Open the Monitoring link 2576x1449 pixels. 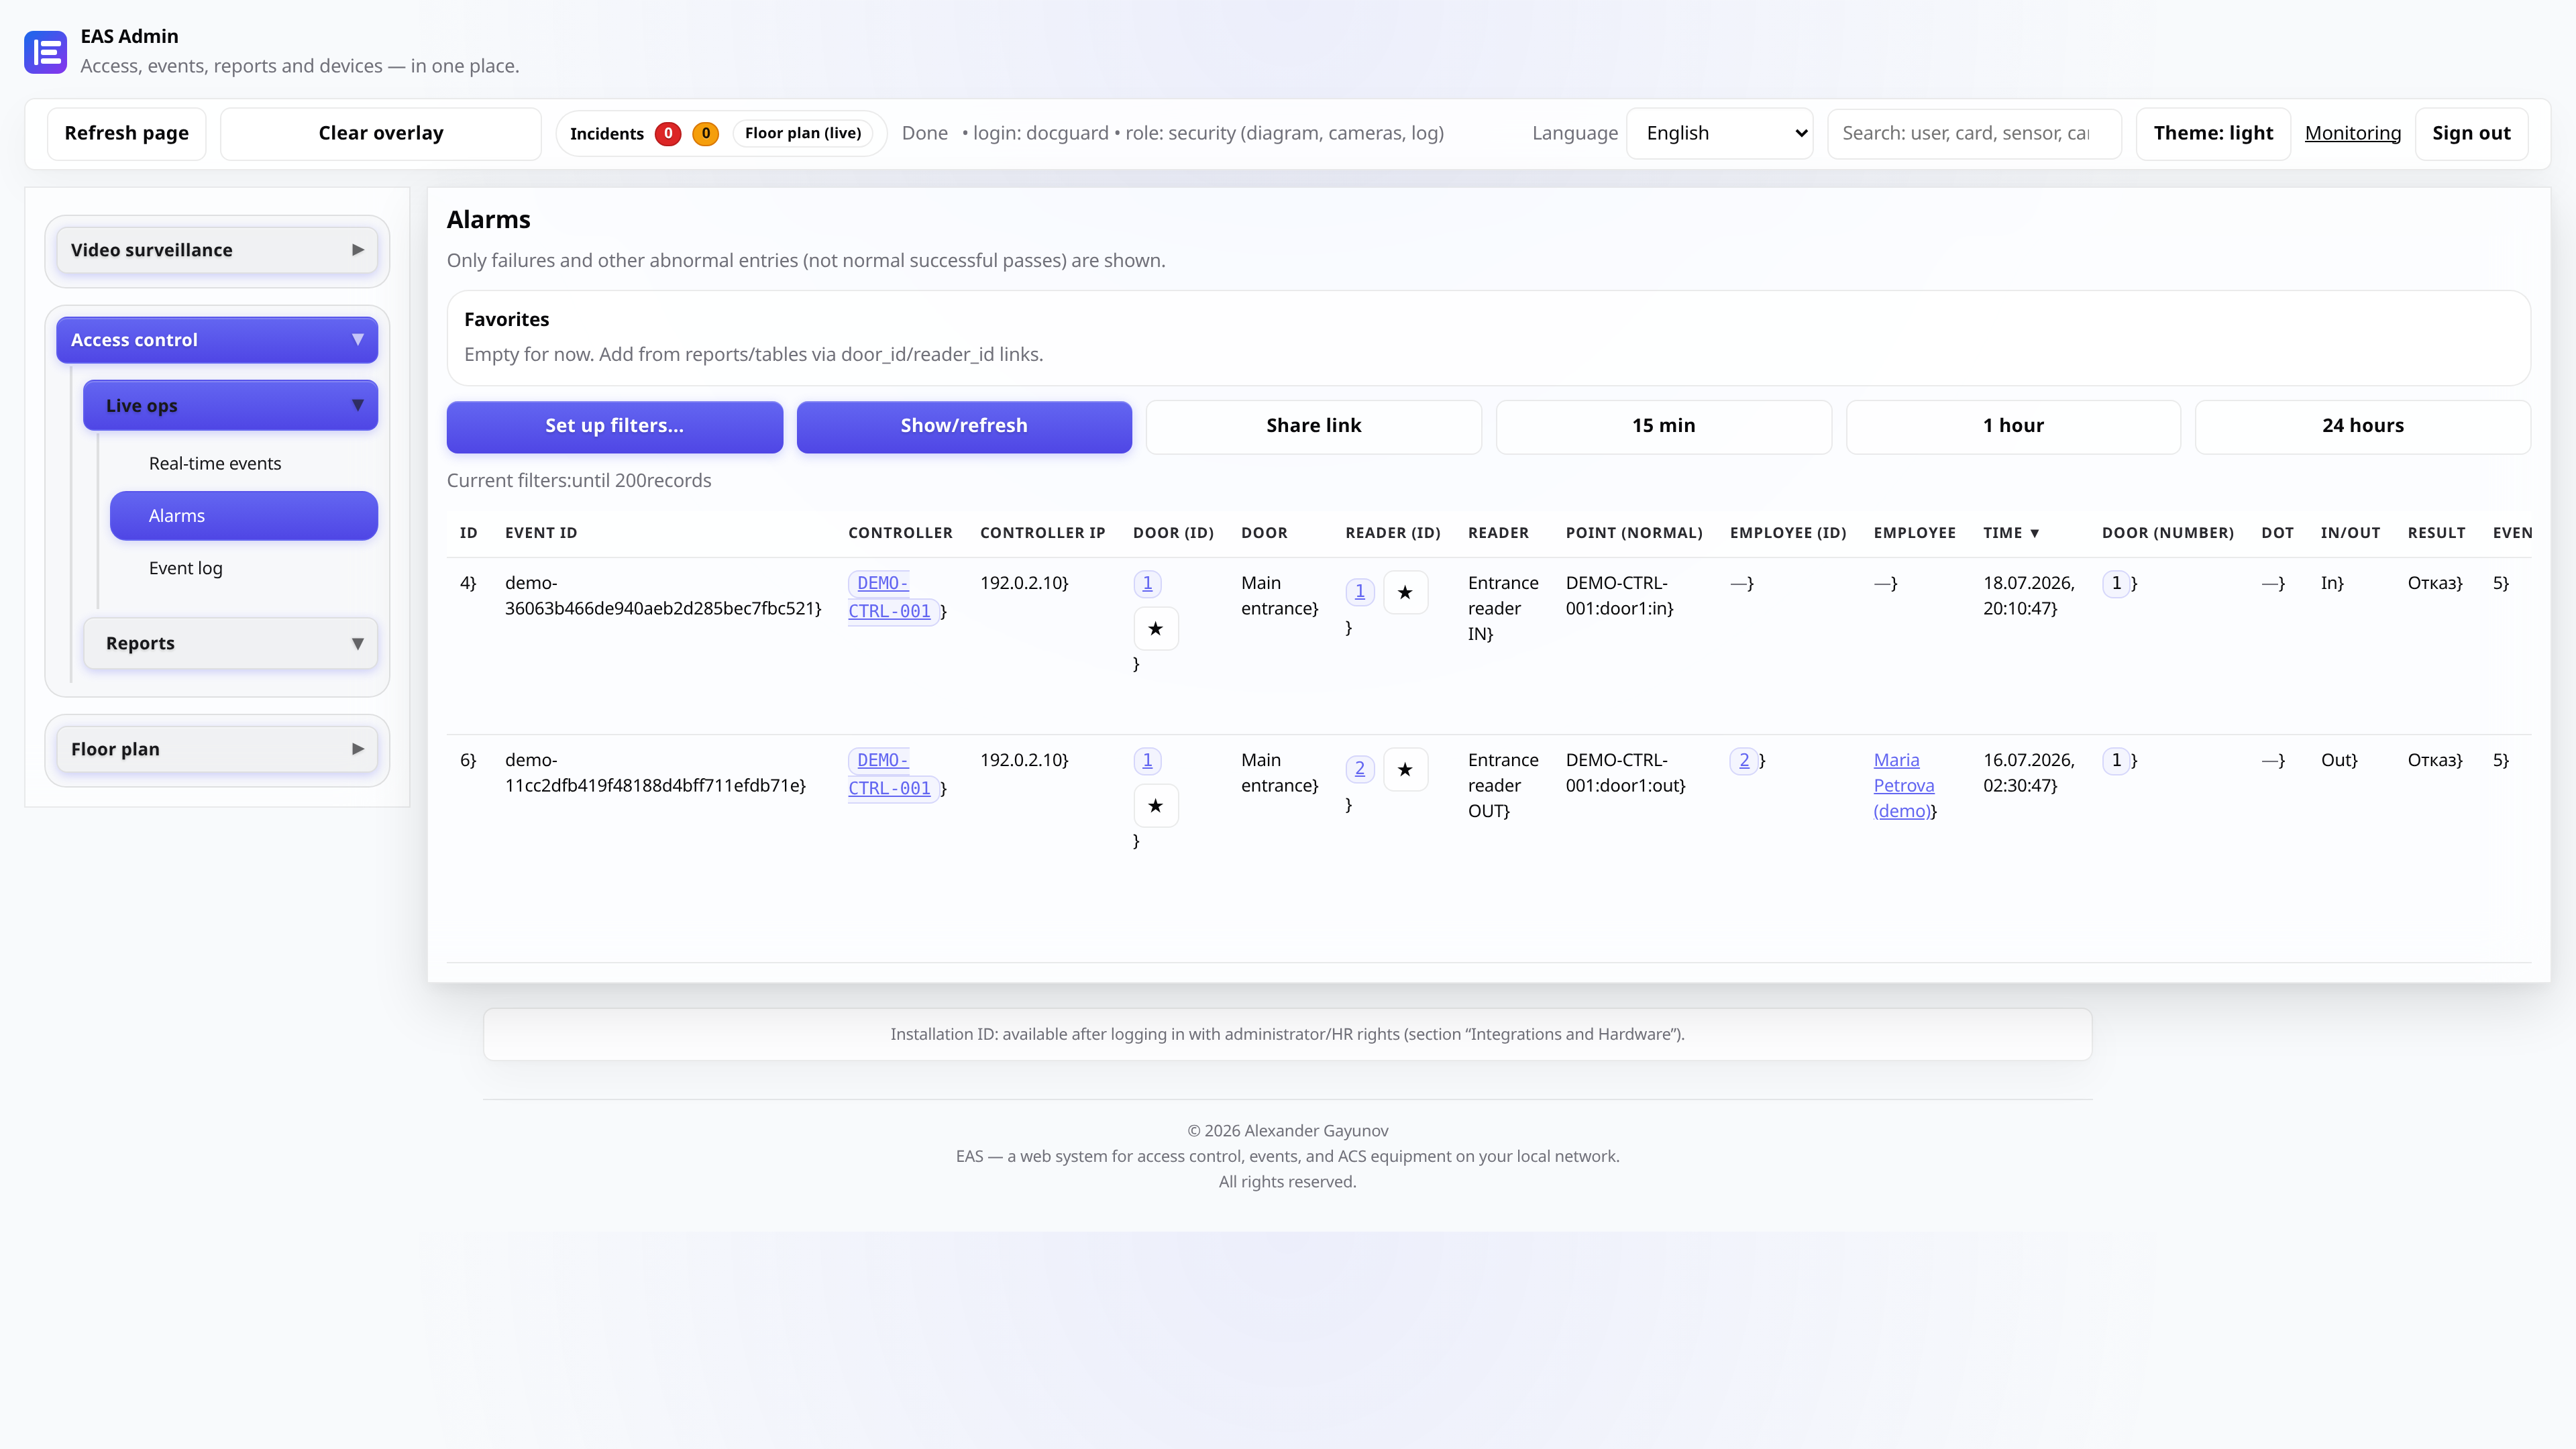[x=2353, y=133]
